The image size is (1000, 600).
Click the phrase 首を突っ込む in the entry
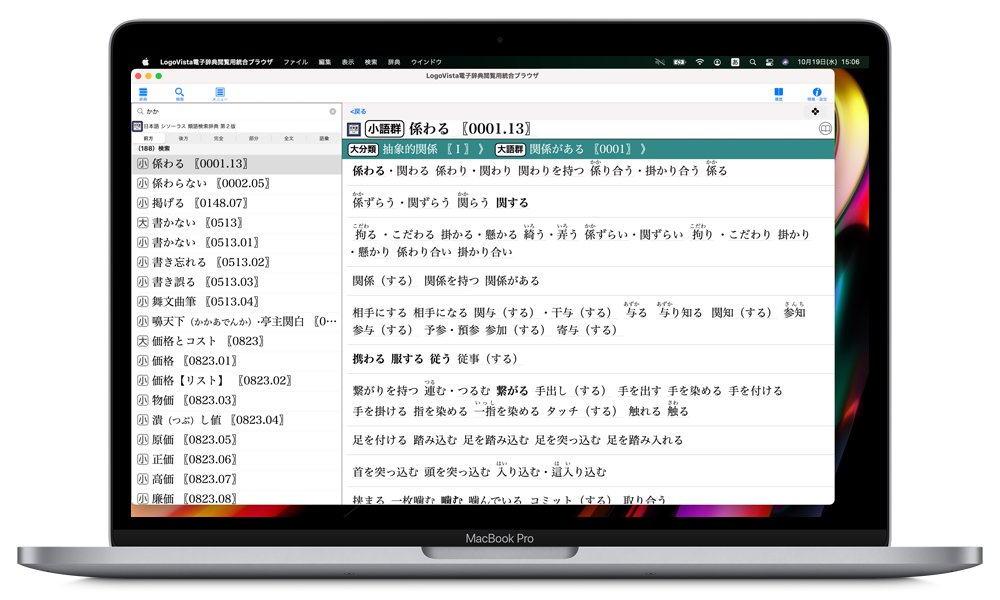(385, 472)
